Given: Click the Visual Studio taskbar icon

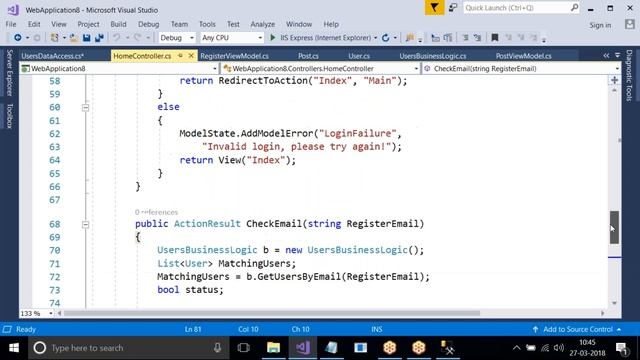Looking at the screenshot, I should [302, 348].
